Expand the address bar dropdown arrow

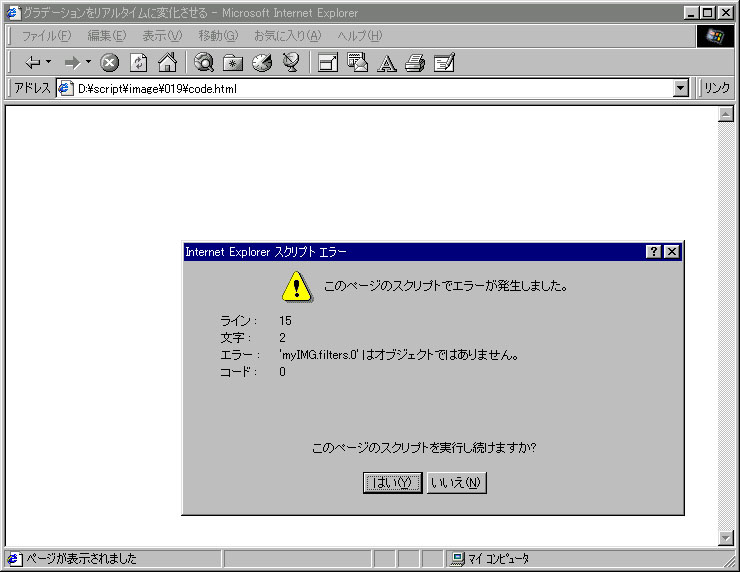[681, 88]
